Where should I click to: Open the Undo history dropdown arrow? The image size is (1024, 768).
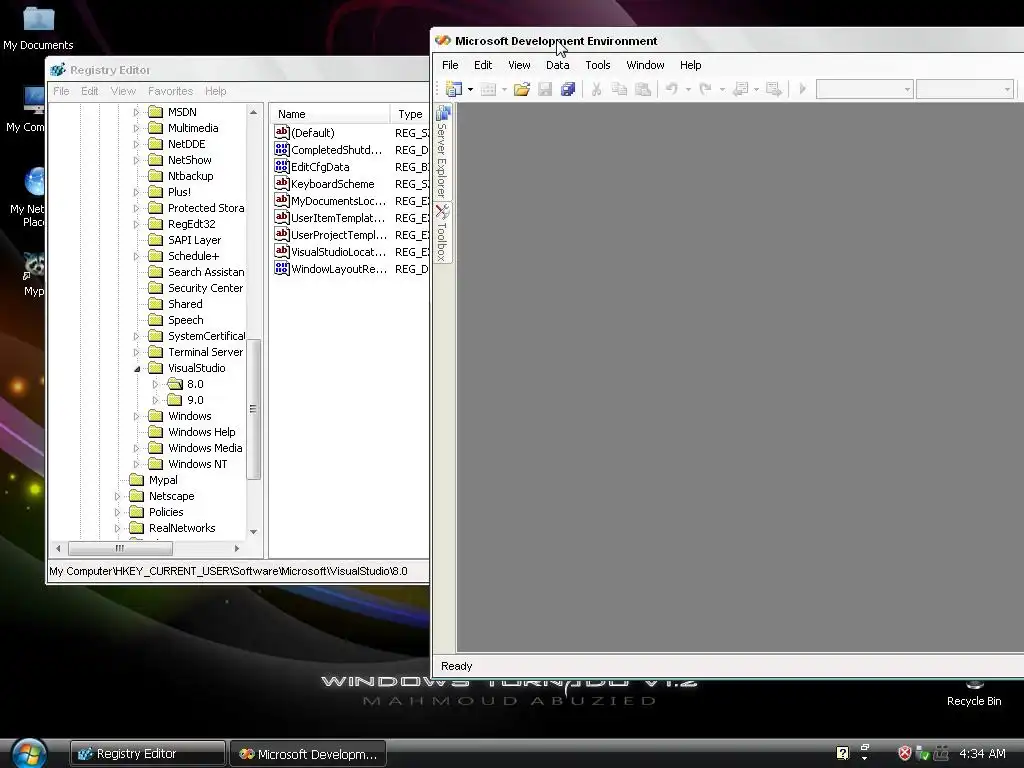[688, 89]
